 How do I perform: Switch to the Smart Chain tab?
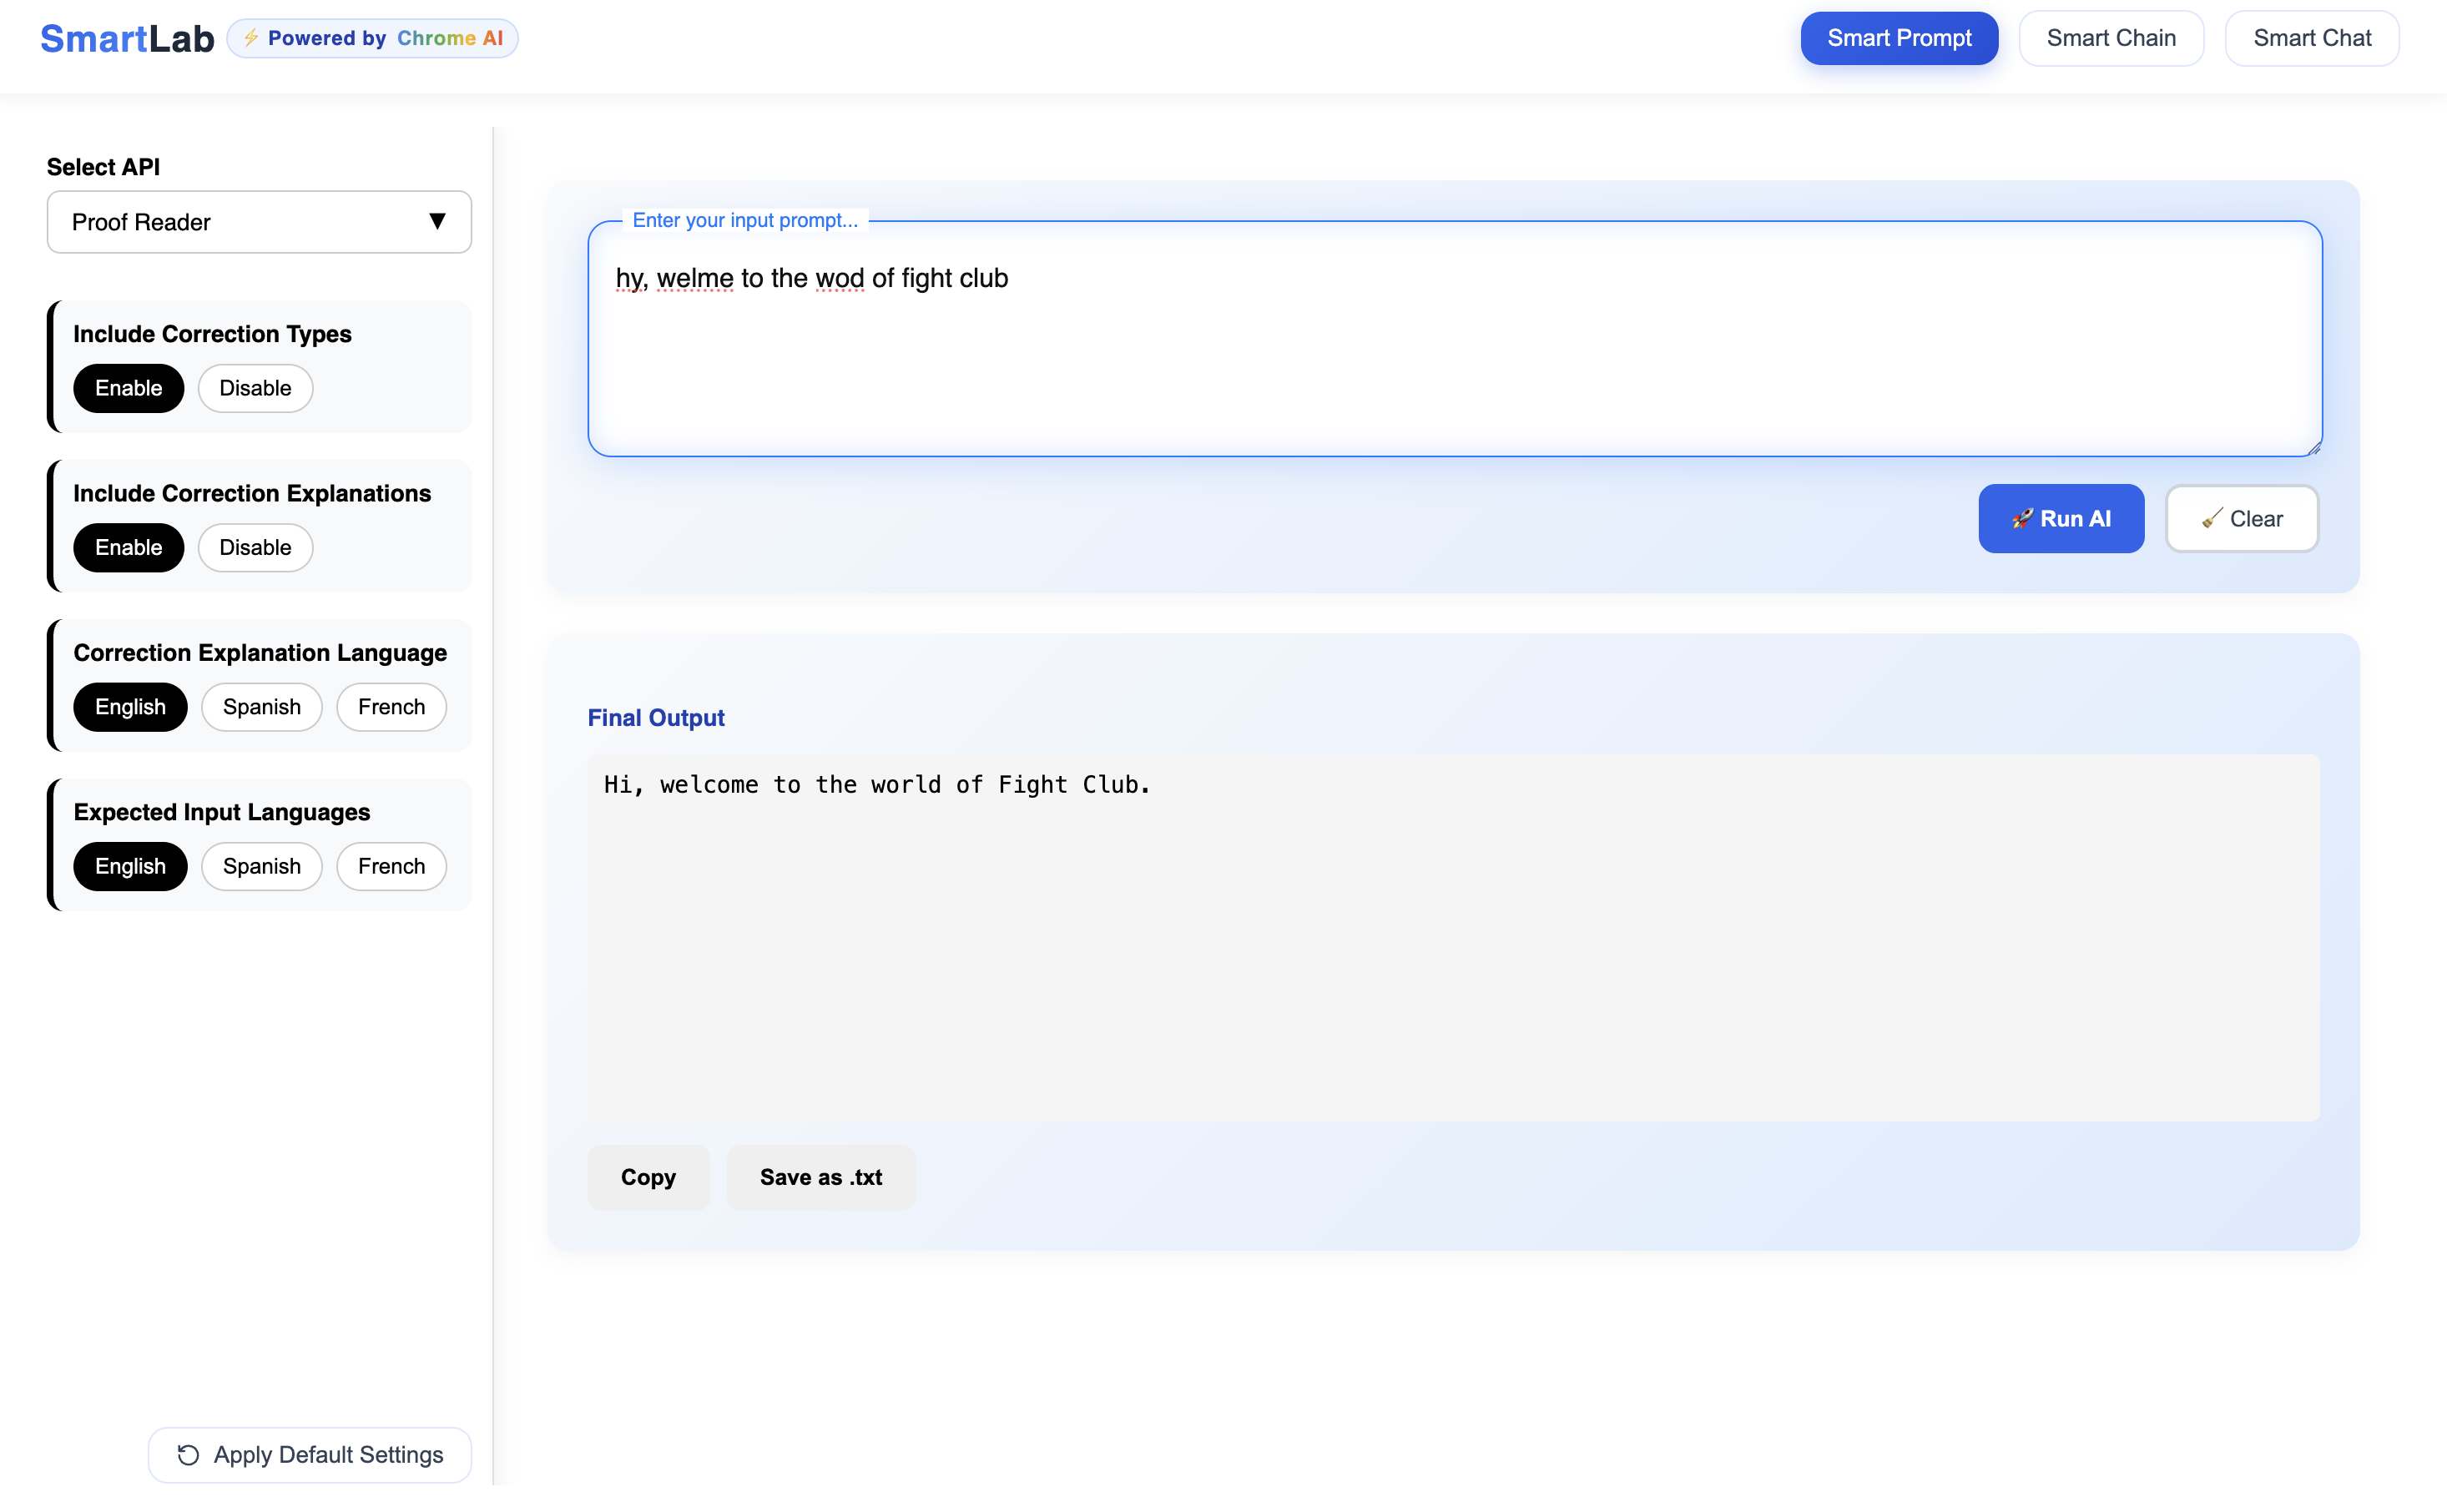click(2110, 38)
